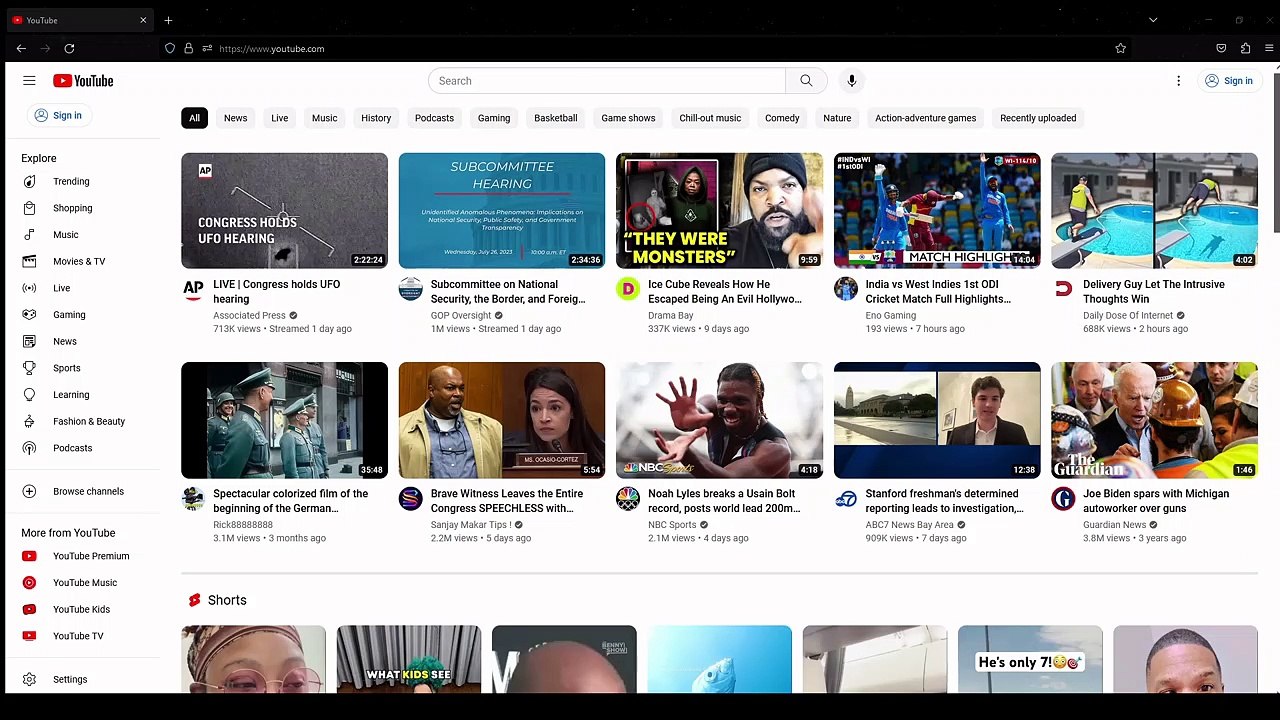Screen dimensions: 1280x720
Task: Select the Nature filter chip
Action: 837,118
